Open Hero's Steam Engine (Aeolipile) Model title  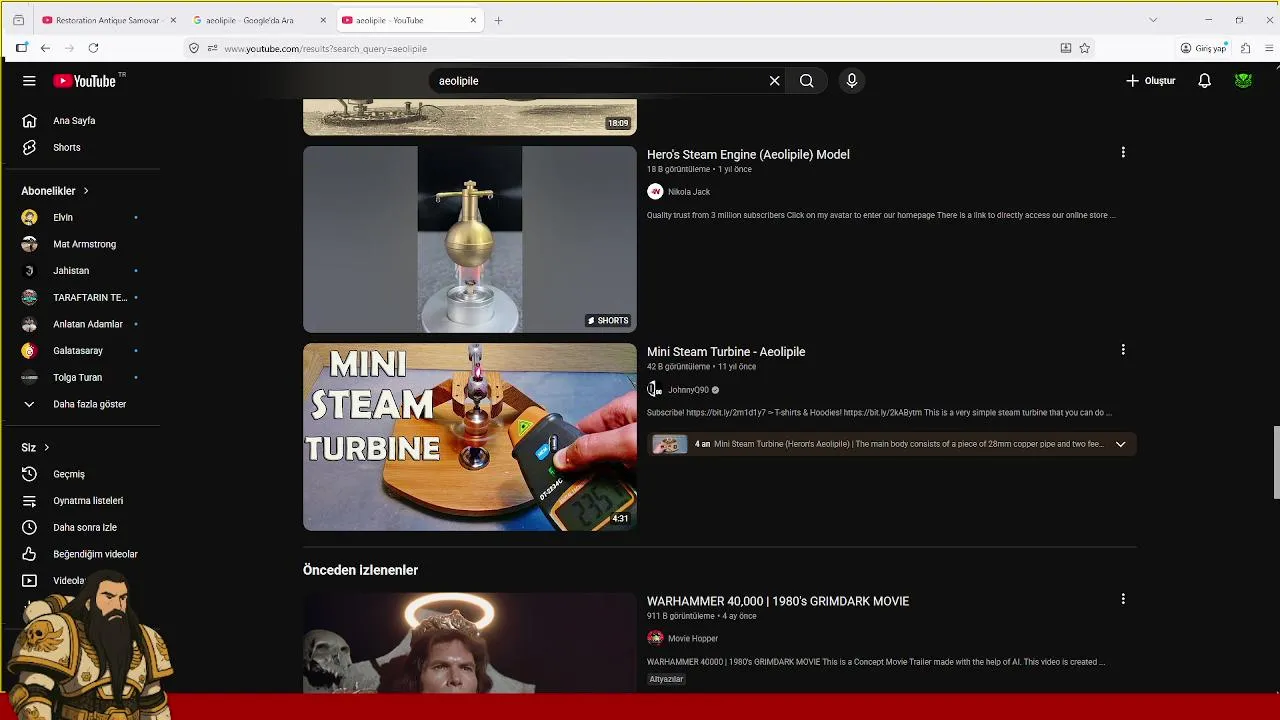pyautogui.click(x=748, y=155)
